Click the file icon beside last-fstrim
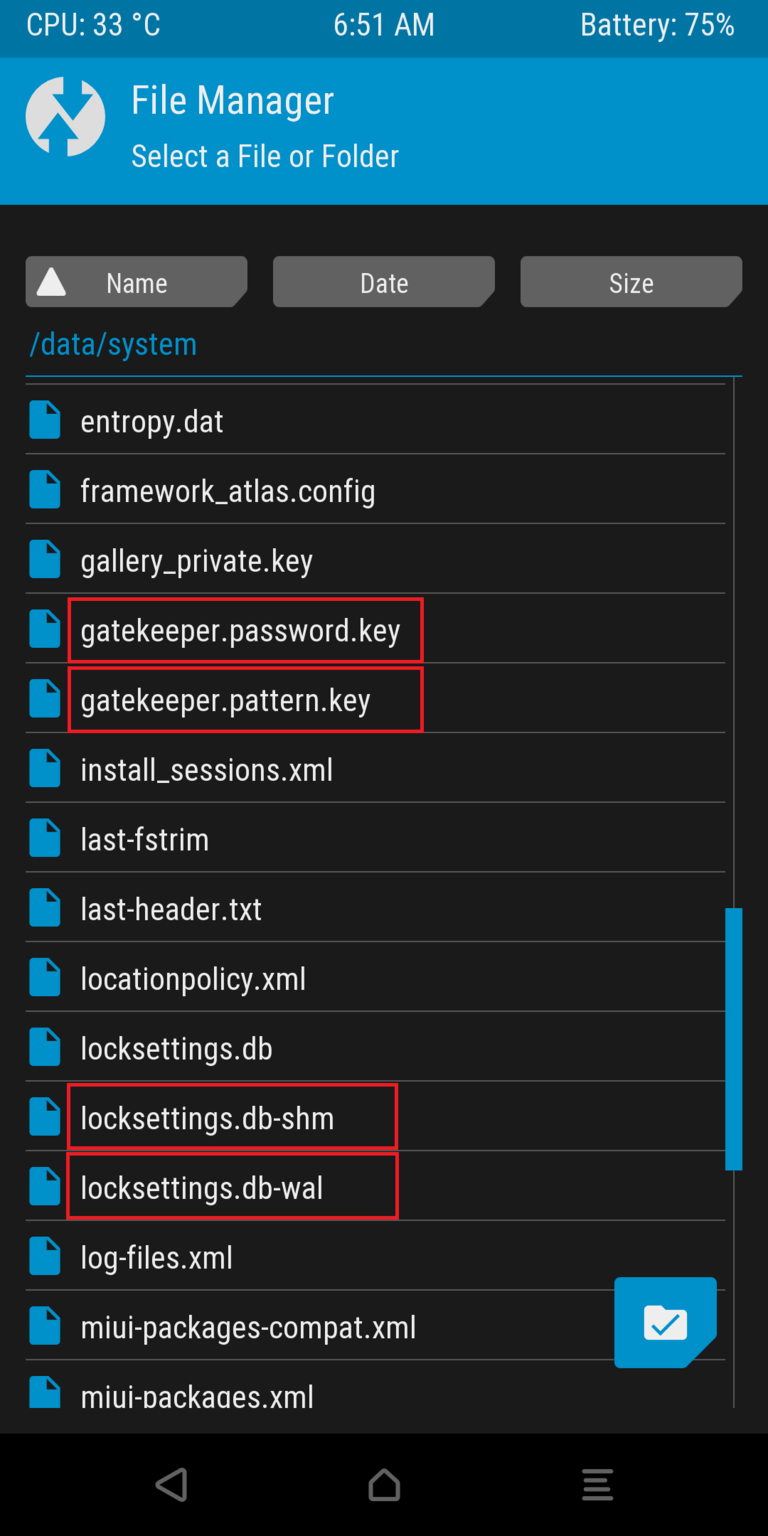 pos(45,839)
